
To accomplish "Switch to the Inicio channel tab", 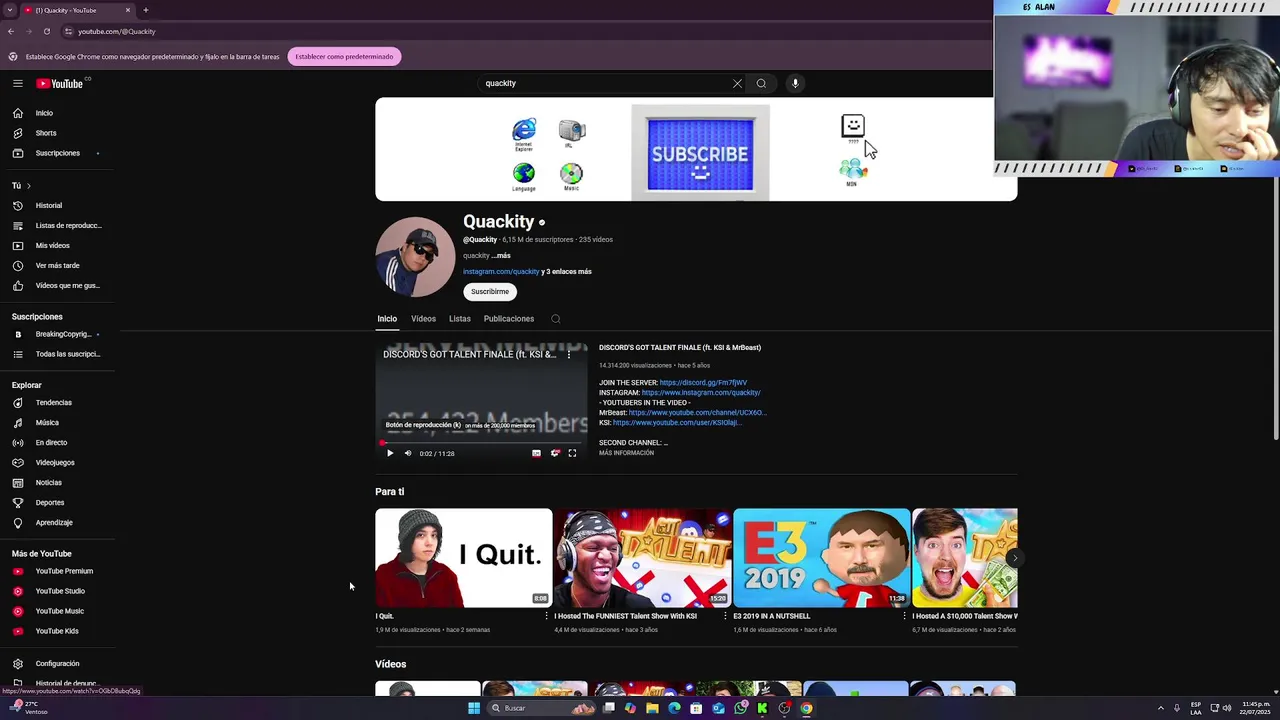I will click(x=387, y=319).
